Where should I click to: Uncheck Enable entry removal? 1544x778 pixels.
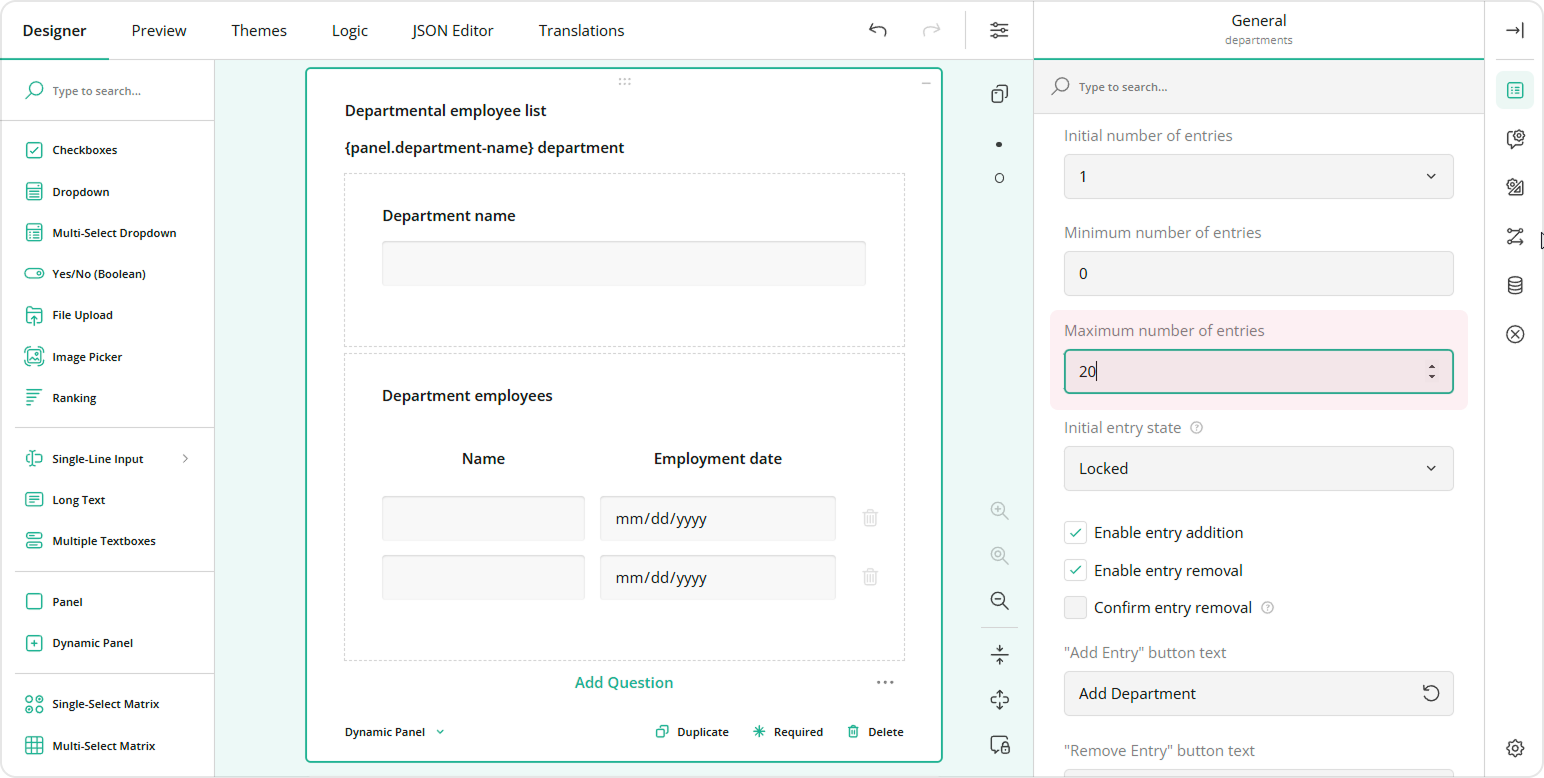click(x=1075, y=571)
